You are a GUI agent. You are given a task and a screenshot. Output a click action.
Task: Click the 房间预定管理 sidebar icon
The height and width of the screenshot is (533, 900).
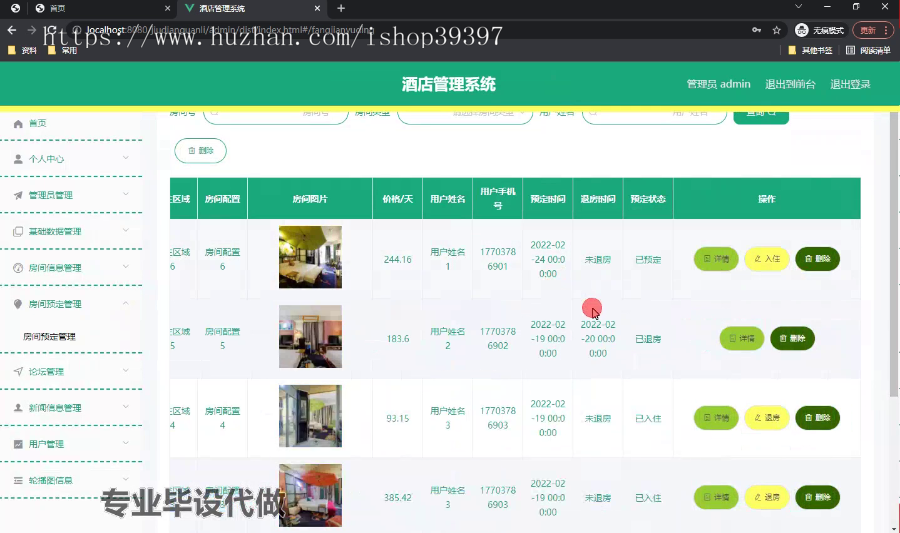point(18,304)
